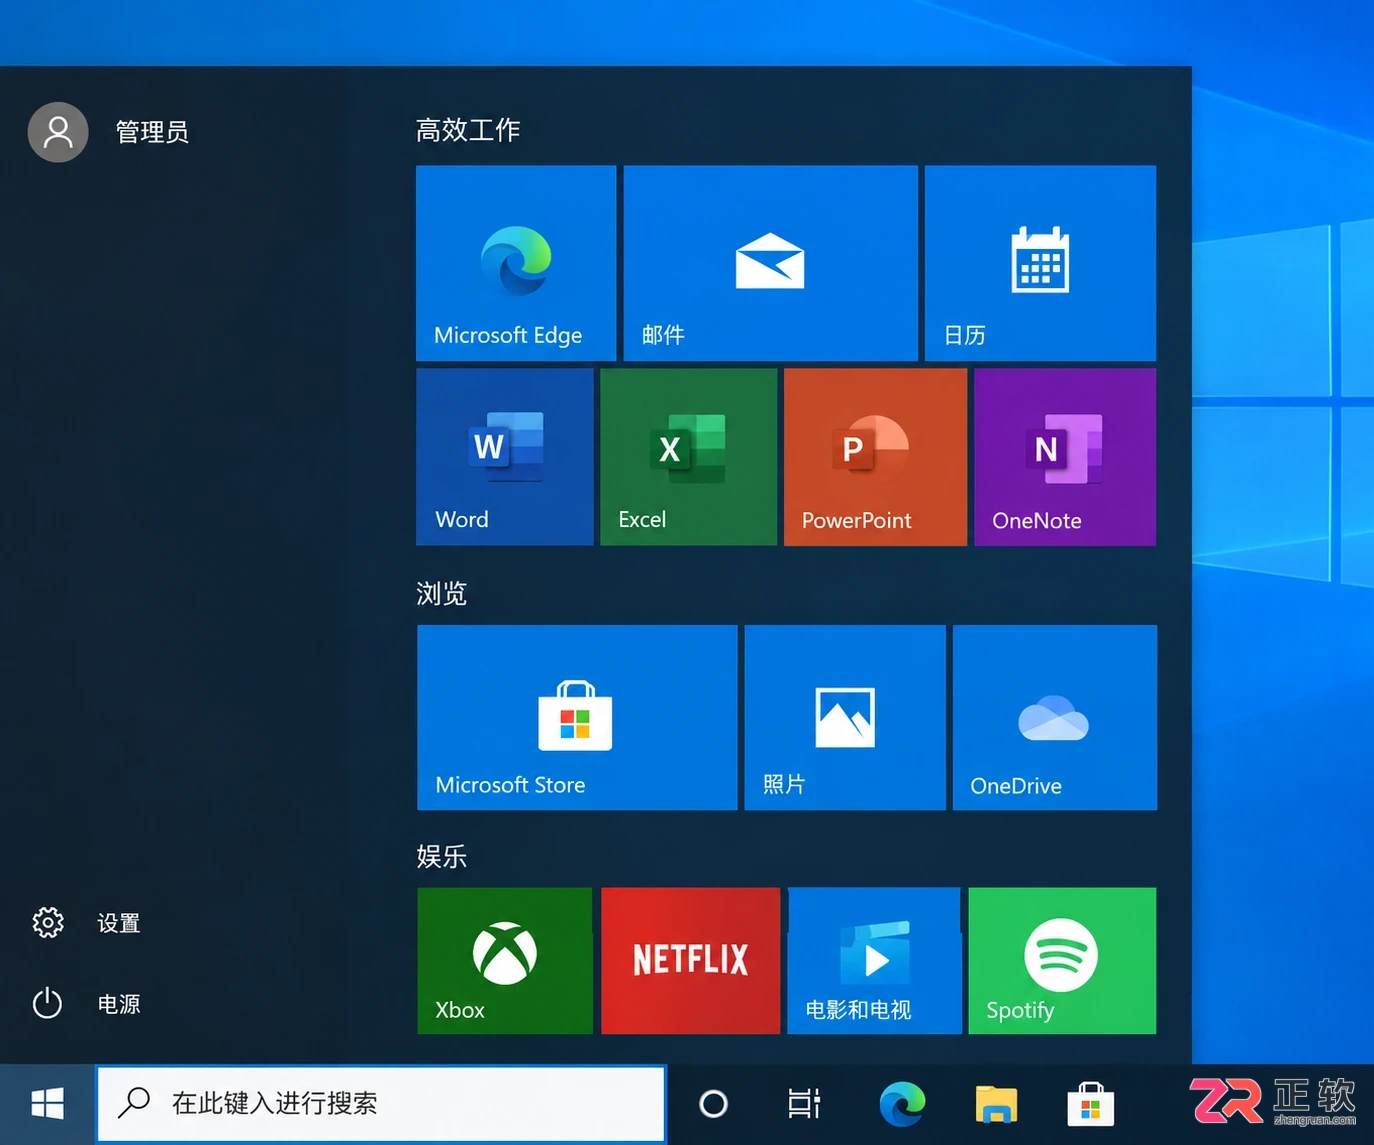This screenshot has width=1374, height=1145.
Task: Open the 管理员 user account menu
Action: (x=109, y=132)
